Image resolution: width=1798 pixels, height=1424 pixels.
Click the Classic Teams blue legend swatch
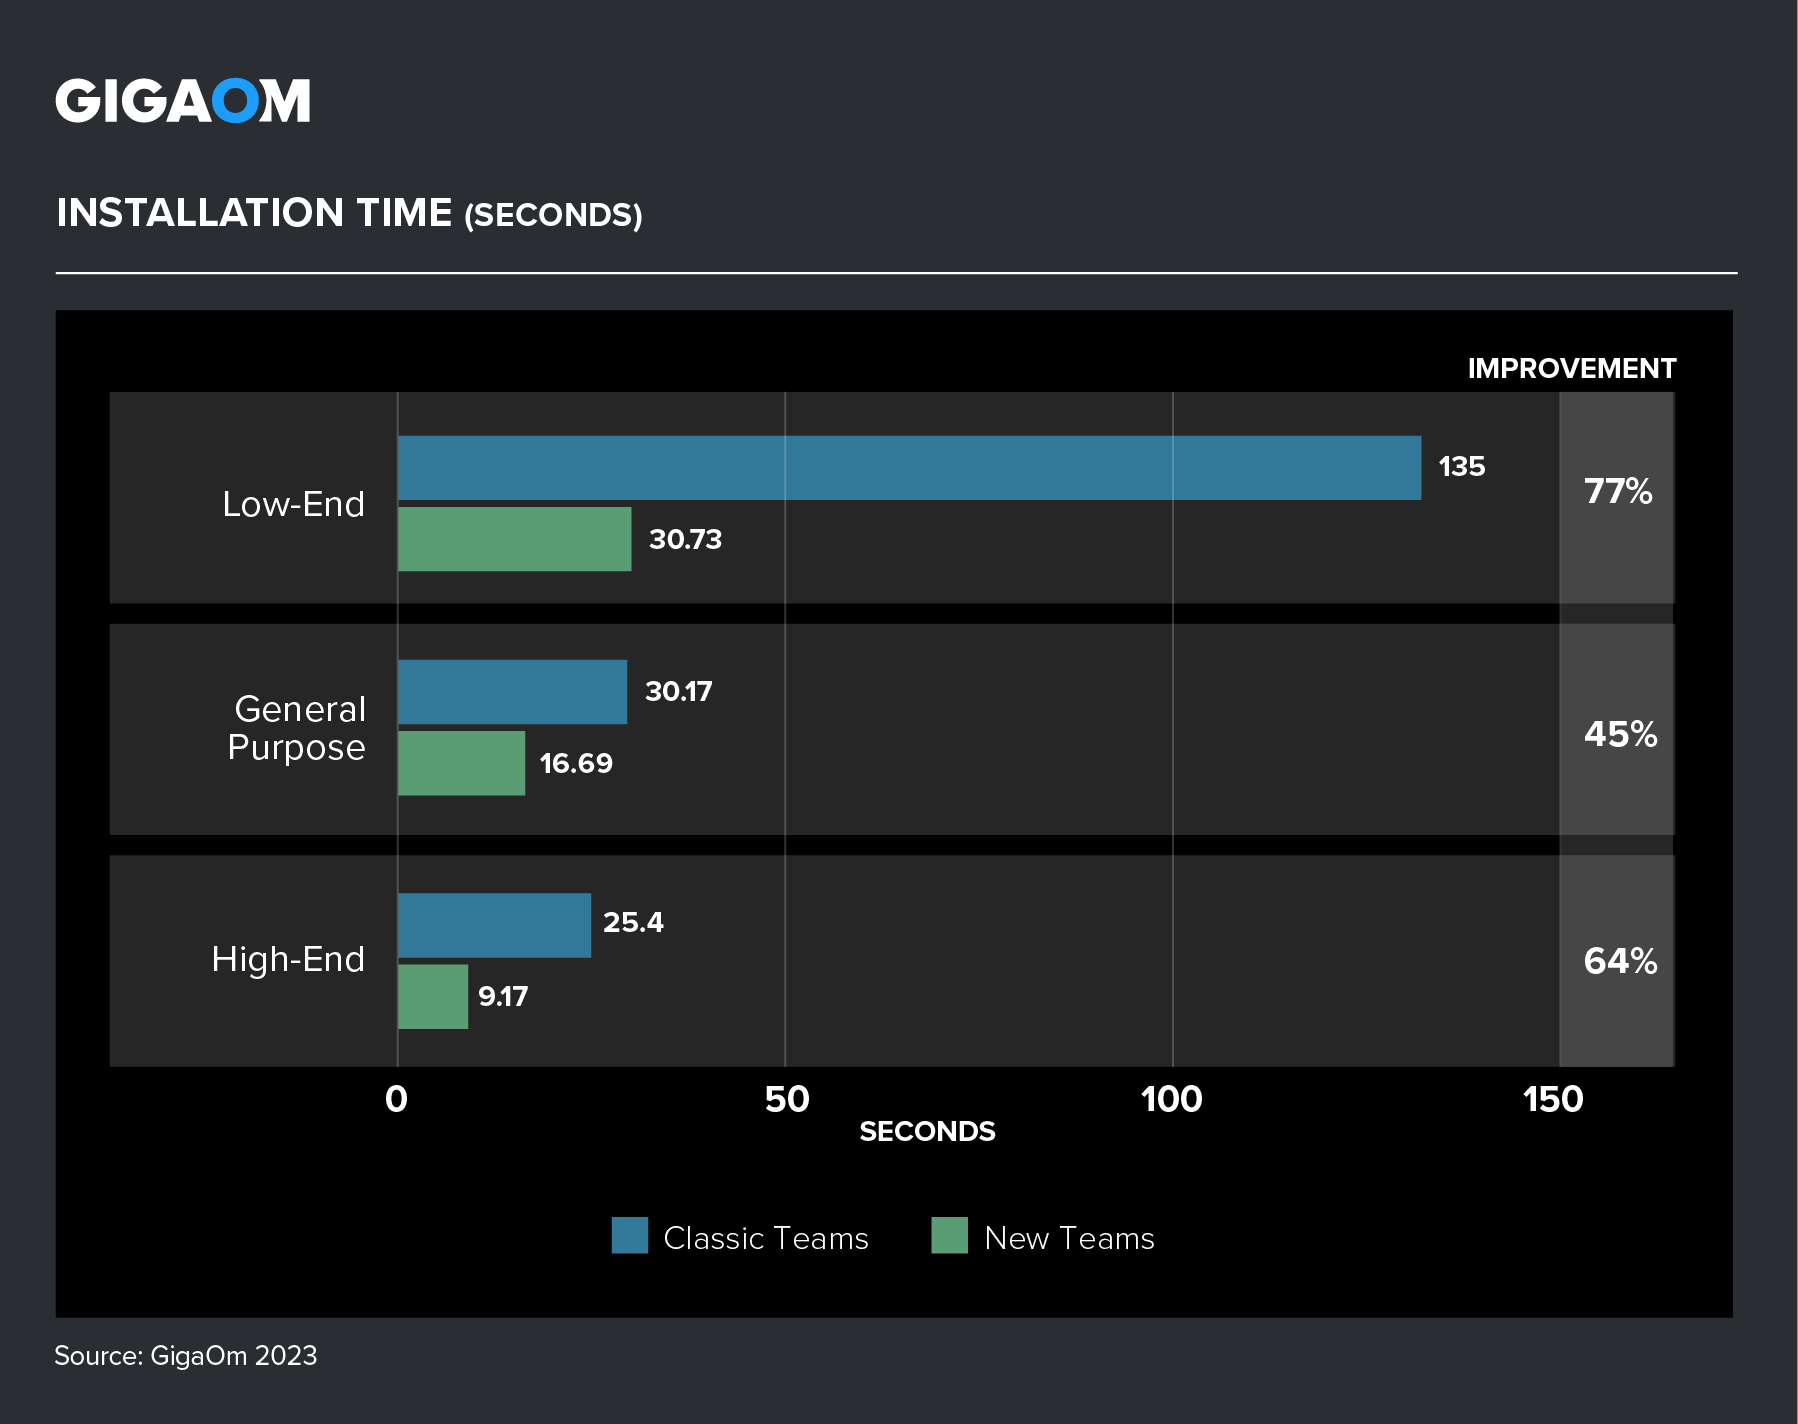[629, 1236]
